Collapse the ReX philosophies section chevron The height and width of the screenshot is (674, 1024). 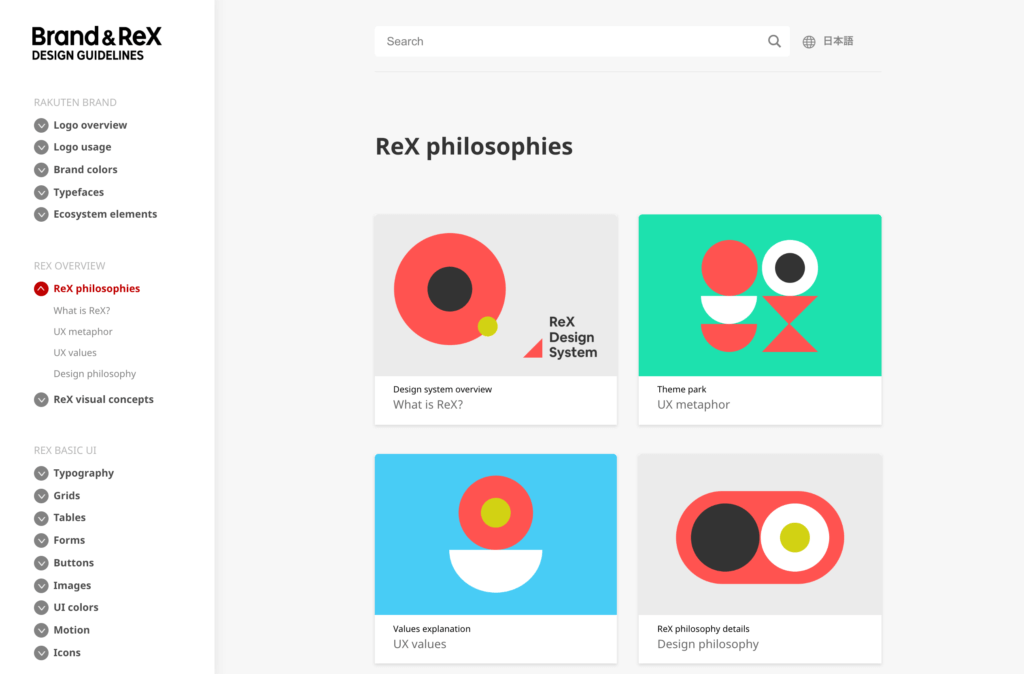coord(41,289)
